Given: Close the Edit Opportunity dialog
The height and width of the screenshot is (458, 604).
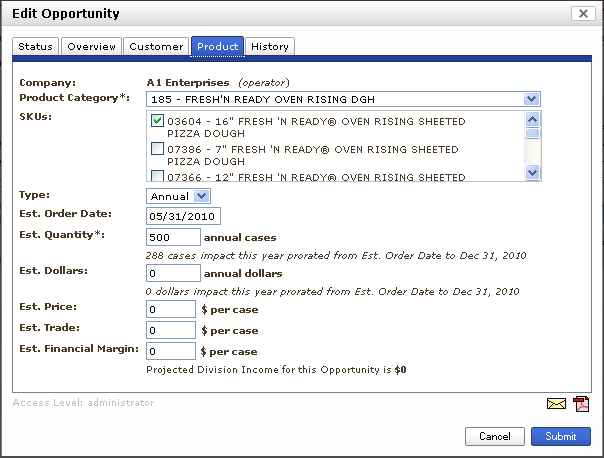Looking at the screenshot, I should pos(583,13).
